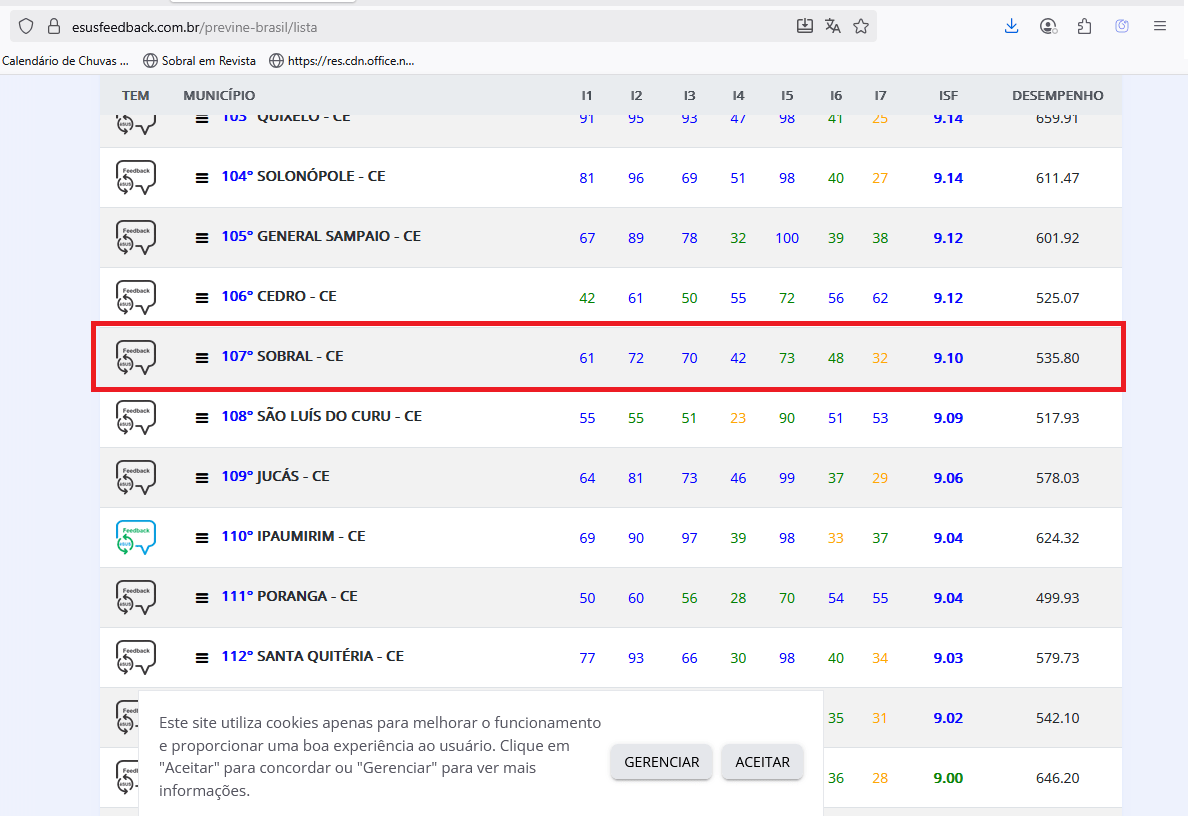Click the 108° São Luís do Curu link
Image resolution: width=1188 pixels, height=816 pixels.
[x=321, y=416]
